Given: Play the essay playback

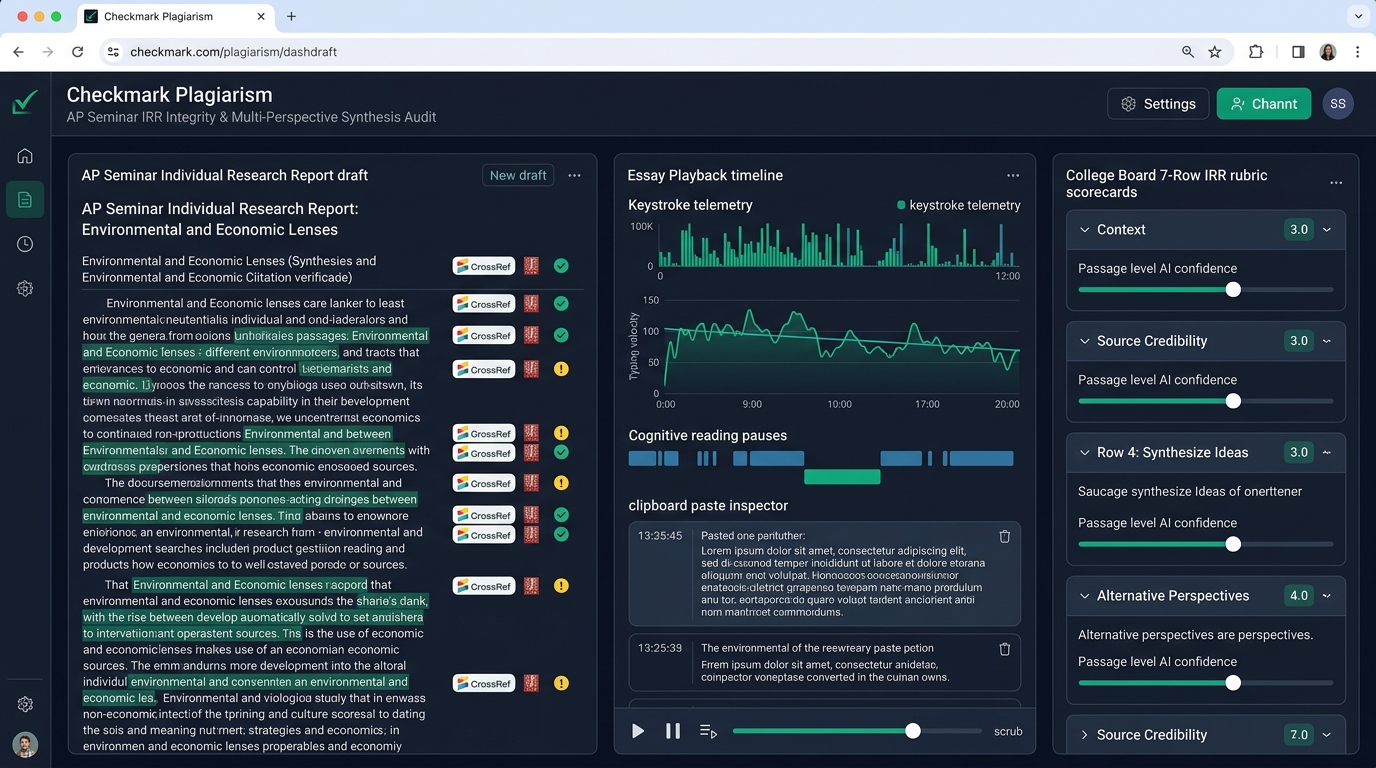Looking at the screenshot, I should point(638,731).
